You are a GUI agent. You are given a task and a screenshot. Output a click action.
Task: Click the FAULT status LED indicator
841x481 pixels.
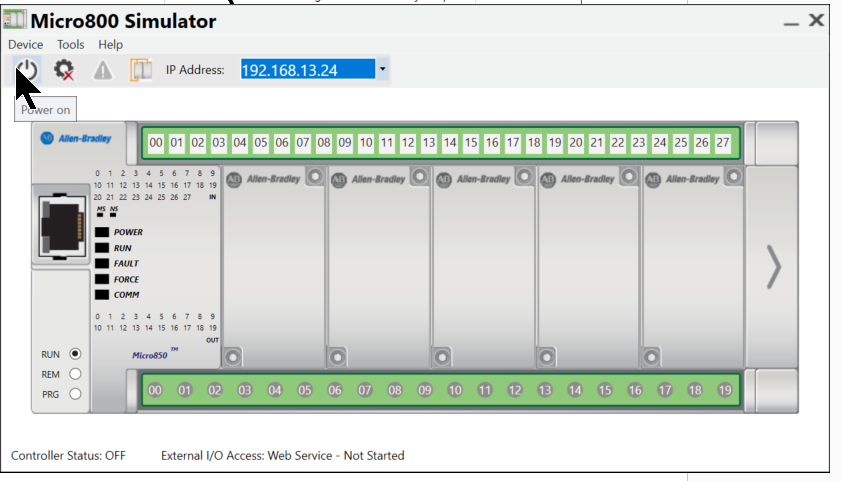[102, 263]
